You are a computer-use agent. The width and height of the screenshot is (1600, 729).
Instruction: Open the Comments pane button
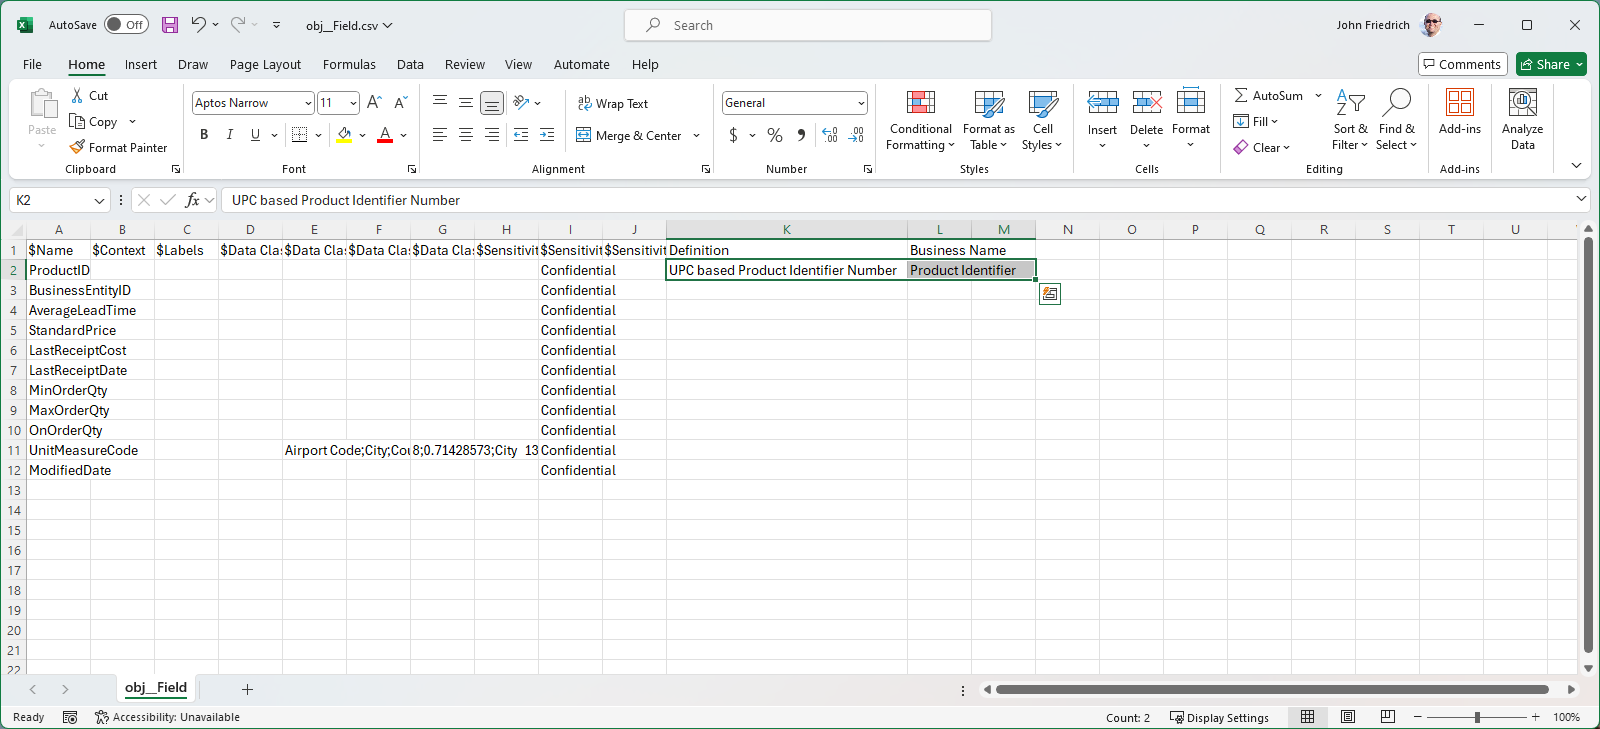tap(1462, 64)
